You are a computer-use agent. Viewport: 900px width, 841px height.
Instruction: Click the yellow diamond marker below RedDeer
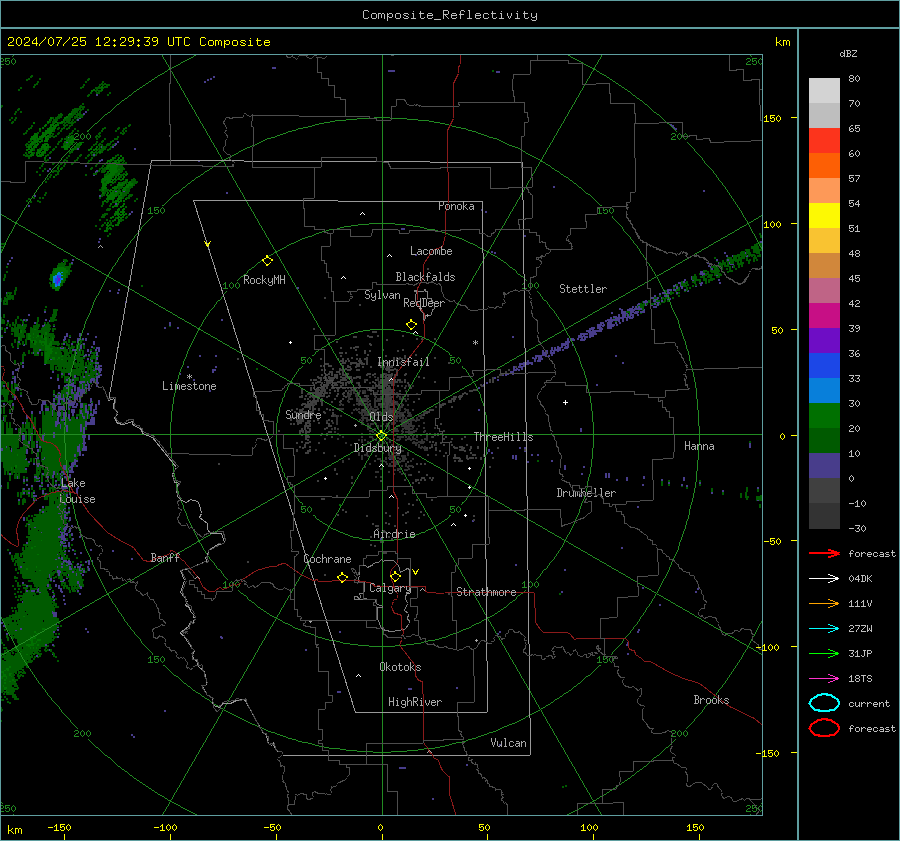tap(412, 325)
